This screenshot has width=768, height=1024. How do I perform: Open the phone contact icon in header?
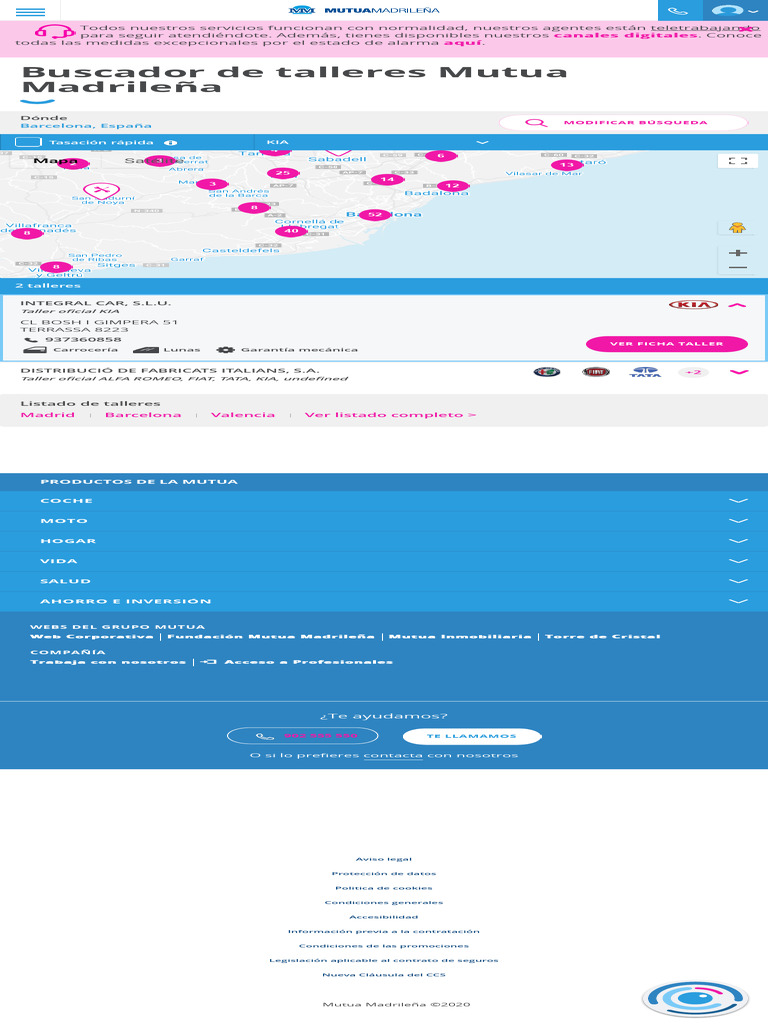[x=679, y=10]
